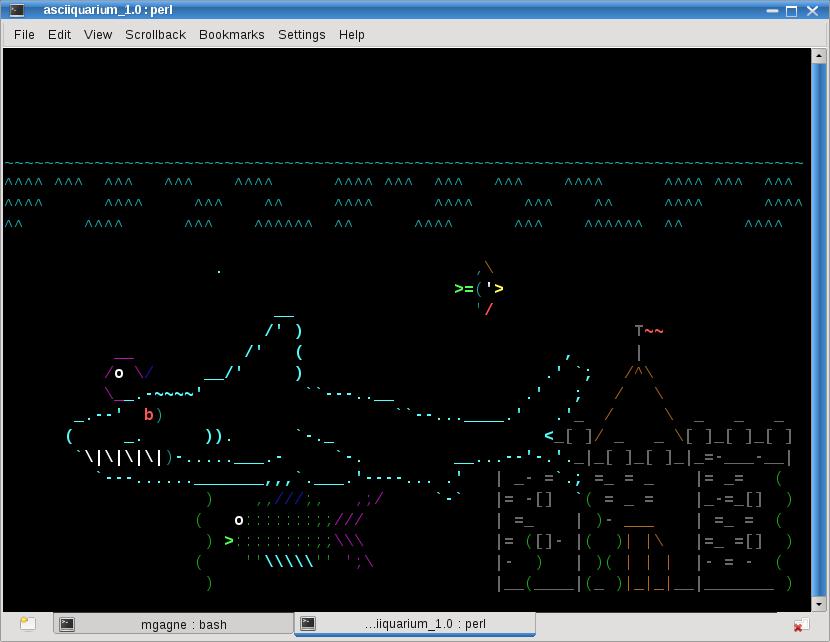Screen dimensions: 830x642
Task: Open the Help menu
Action: point(351,34)
